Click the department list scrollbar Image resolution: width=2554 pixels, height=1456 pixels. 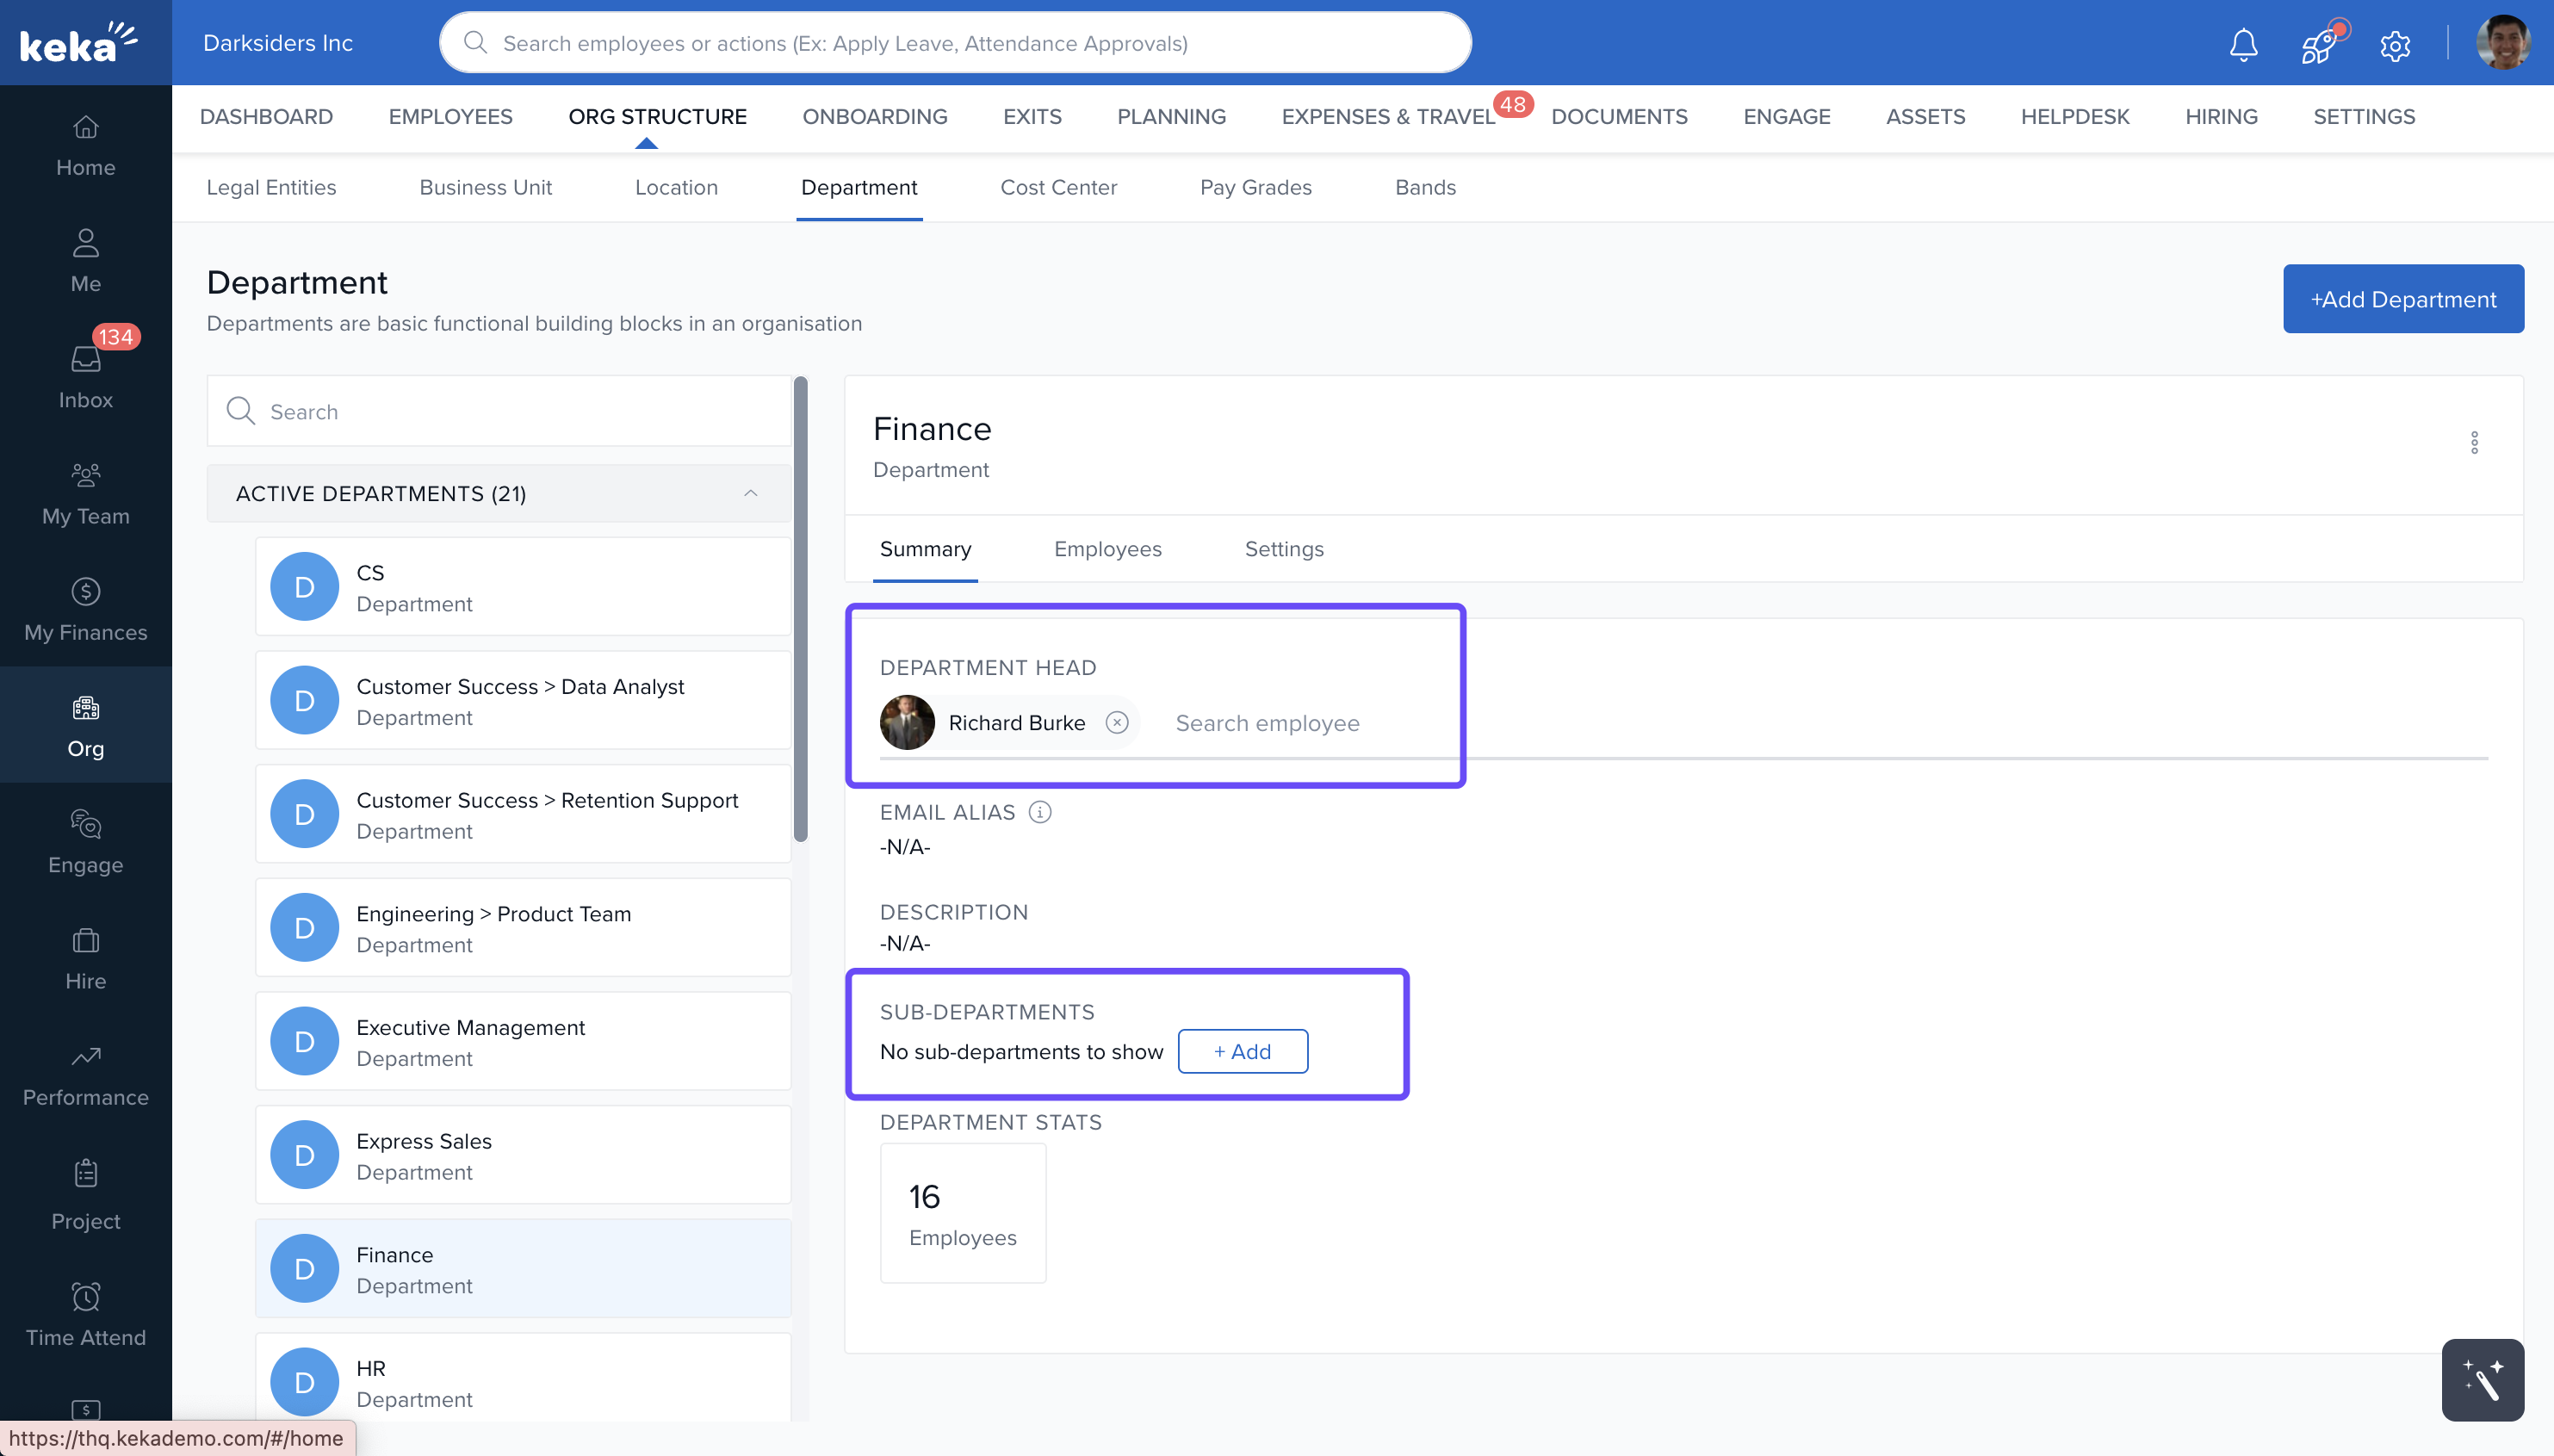pos(800,609)
